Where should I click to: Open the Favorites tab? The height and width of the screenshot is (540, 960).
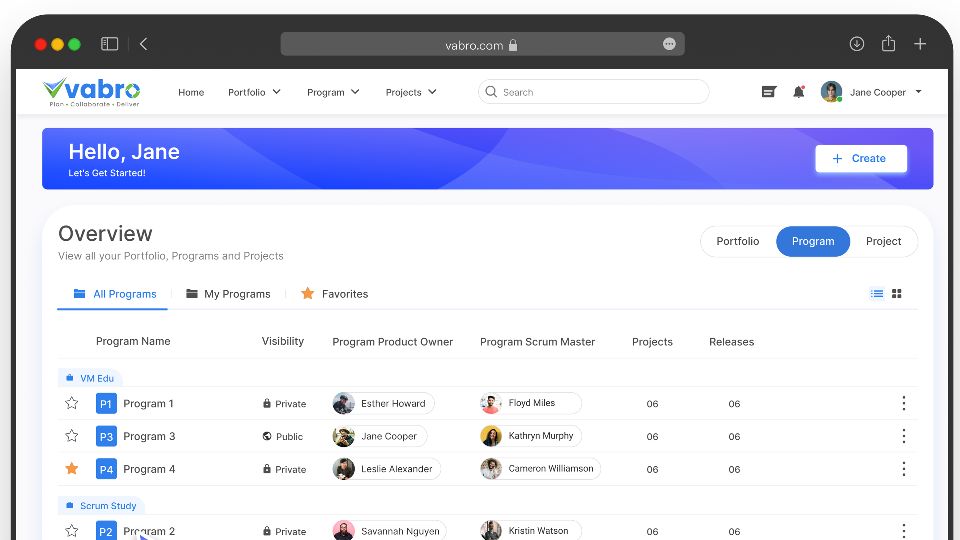point(335,294)
